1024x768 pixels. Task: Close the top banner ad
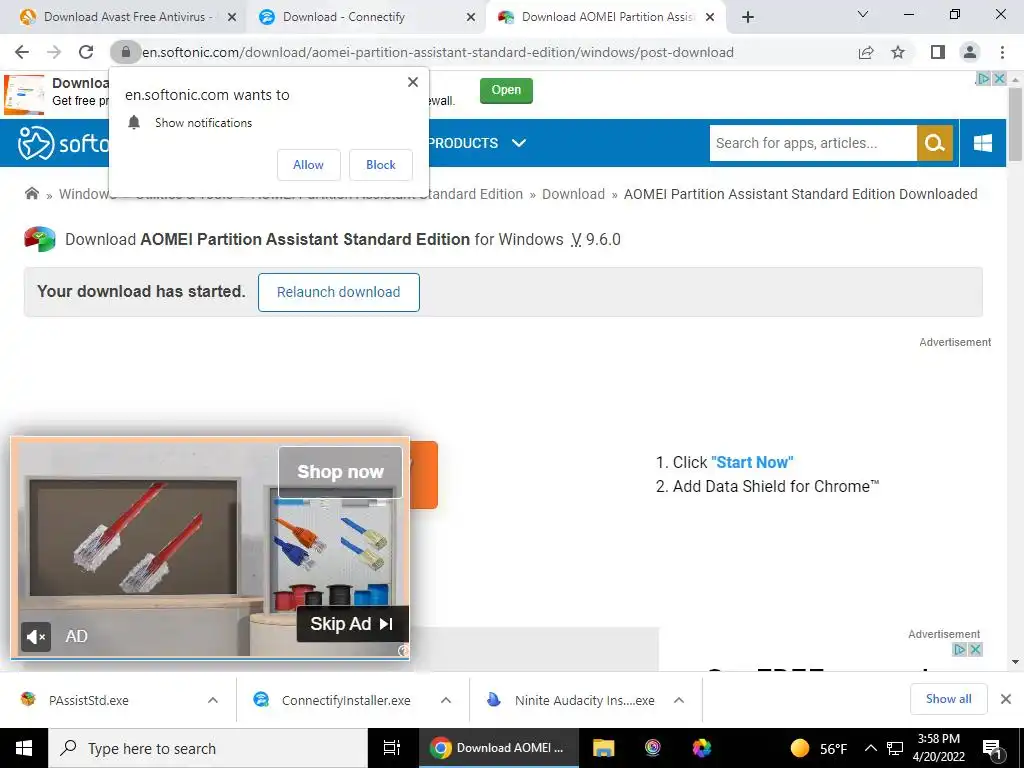pyautogui.click(x=999, y=78)
